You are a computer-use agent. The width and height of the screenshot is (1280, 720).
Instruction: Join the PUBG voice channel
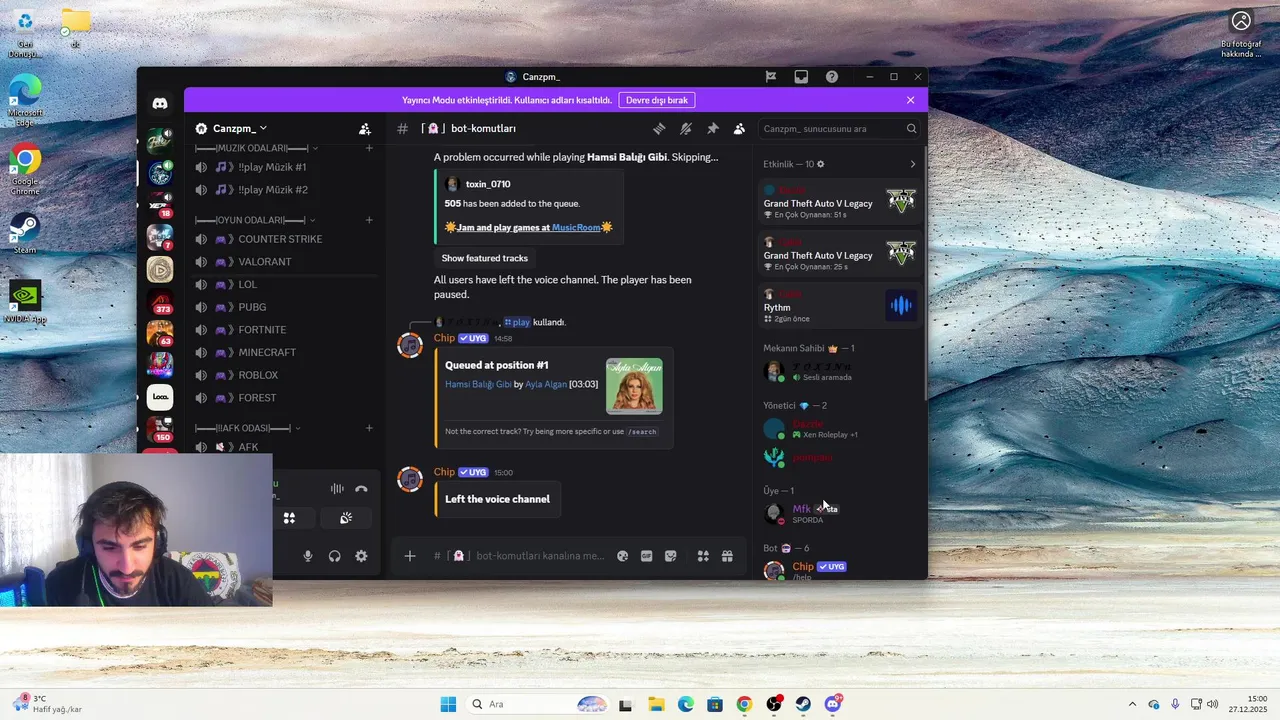[x=284, y=307]
